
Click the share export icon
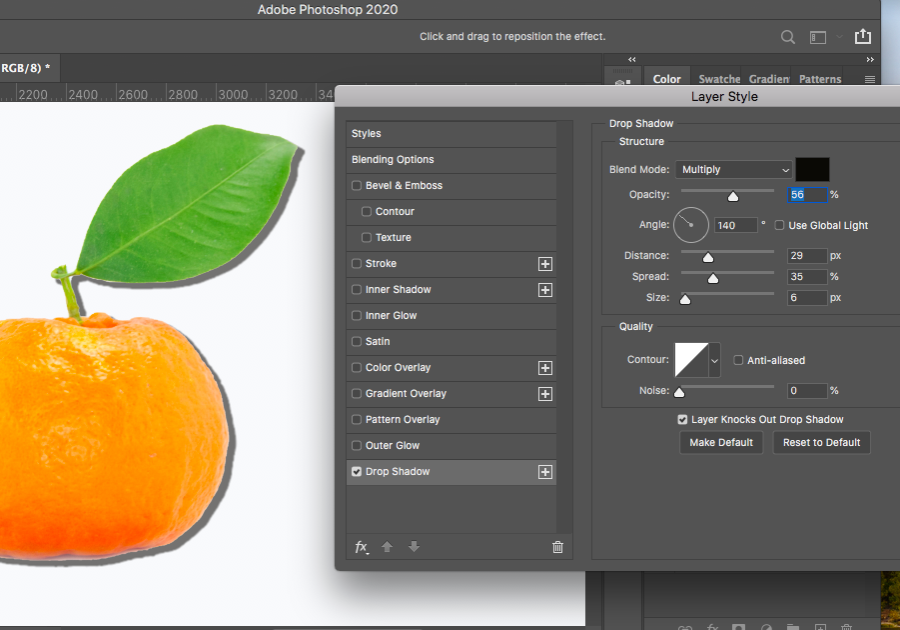pos(863,37)
